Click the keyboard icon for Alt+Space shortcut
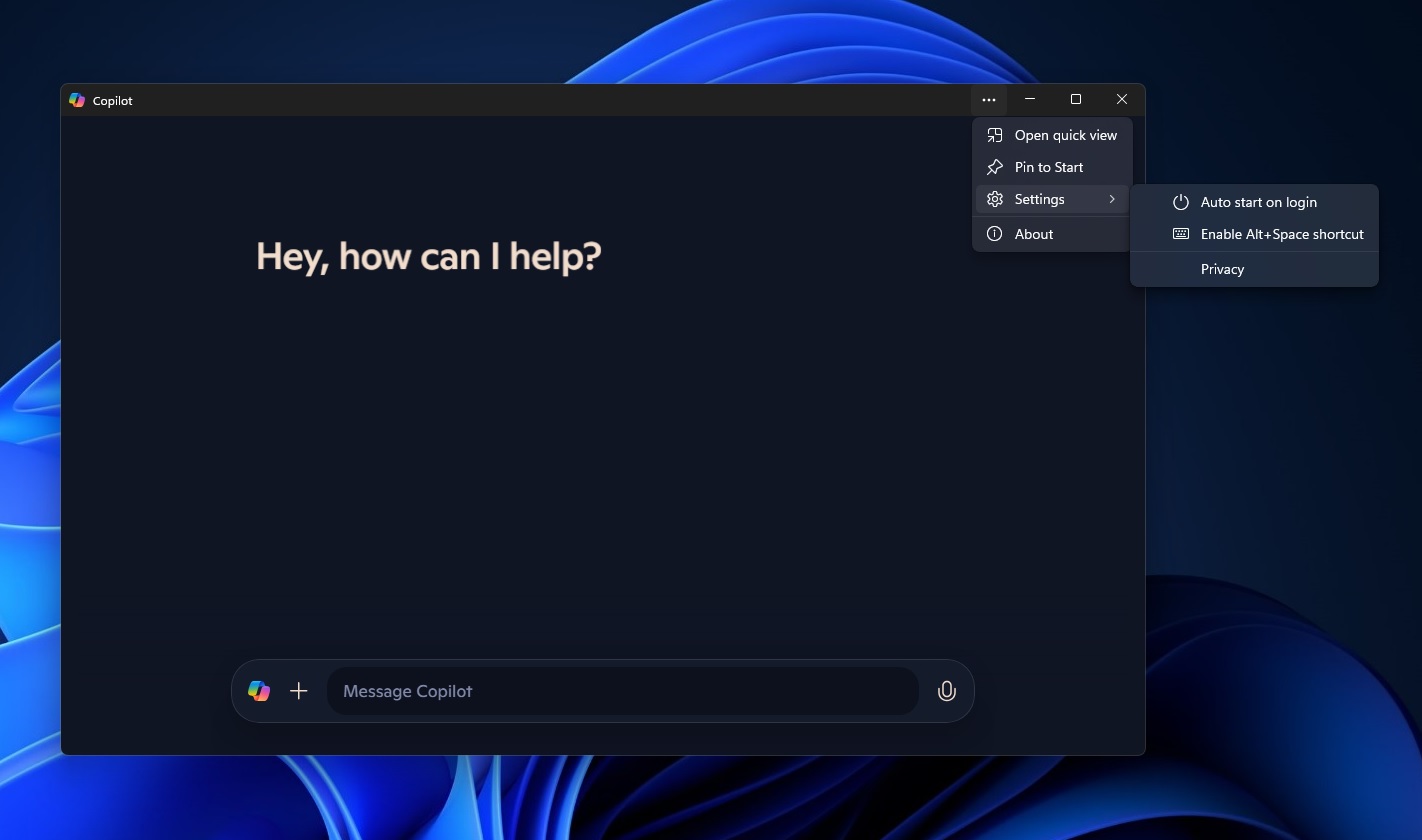Image resolution: width=1422 pixels, height=840 pixels. pos(1180,234)
